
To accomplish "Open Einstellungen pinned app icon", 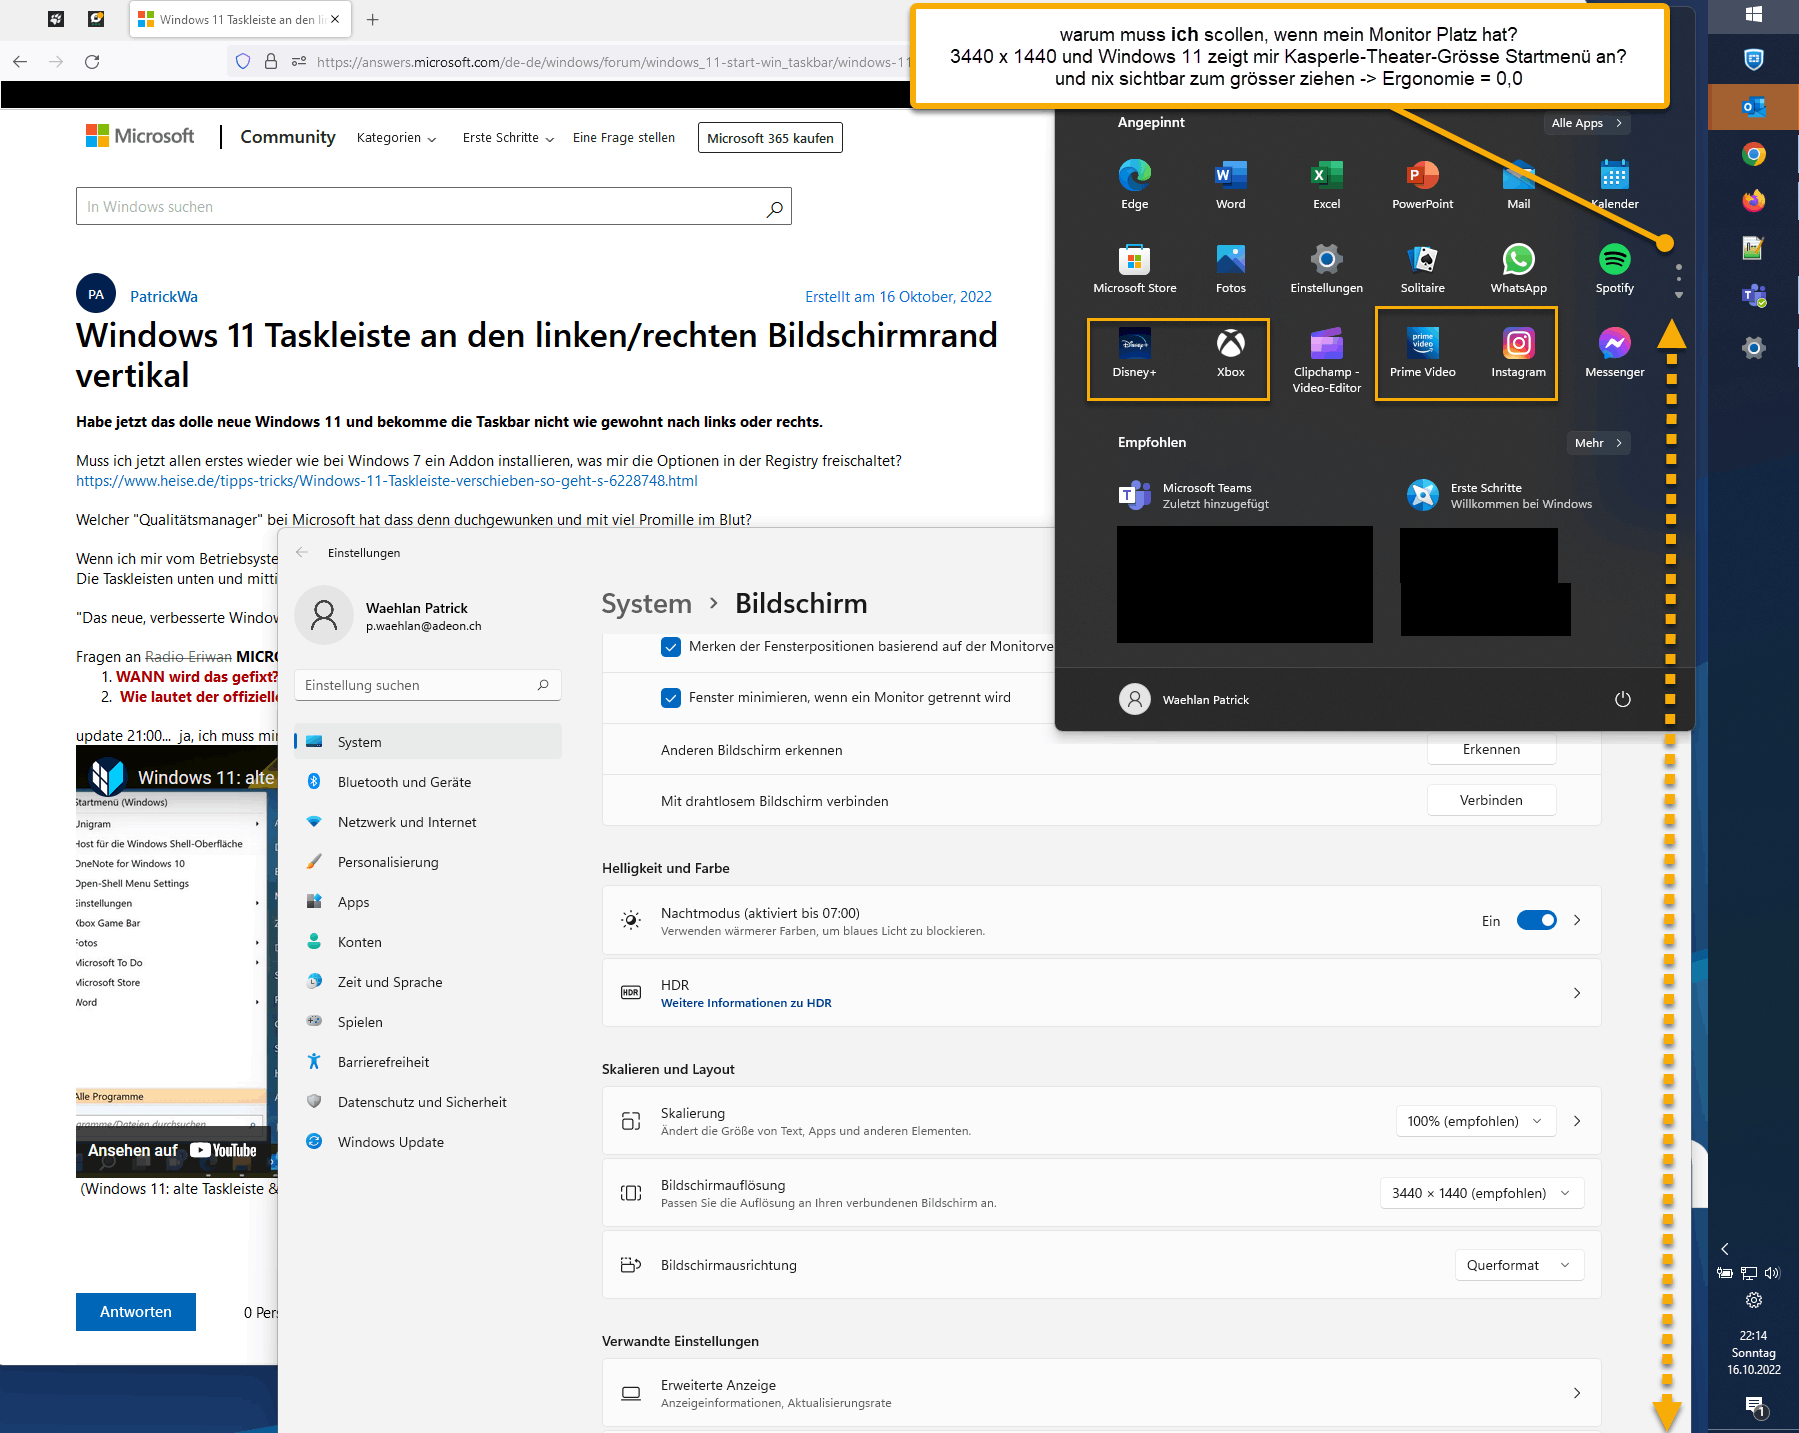I will point(1326,269).
